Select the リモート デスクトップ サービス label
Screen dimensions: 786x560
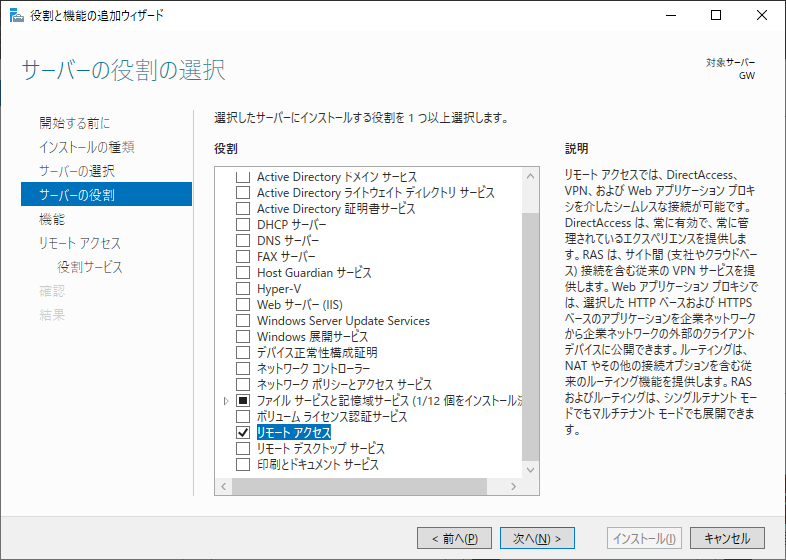321,448
